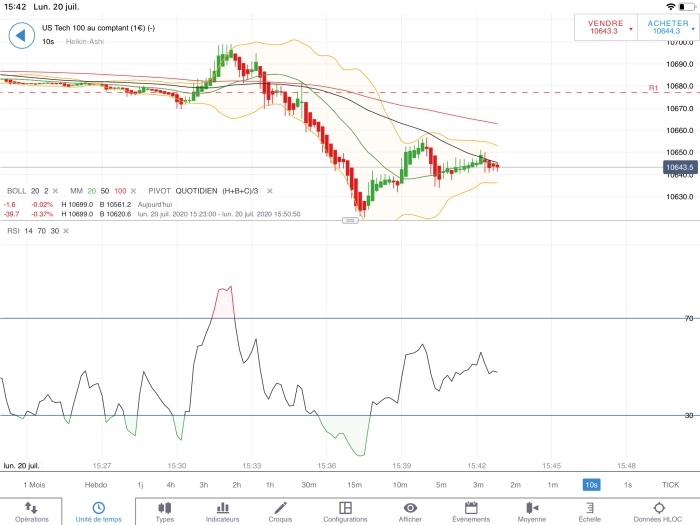Image resolution: width=700 pixels, height=525 pixels.
Task: Open the Opérations arrows icon
Action: coord(31,508)
